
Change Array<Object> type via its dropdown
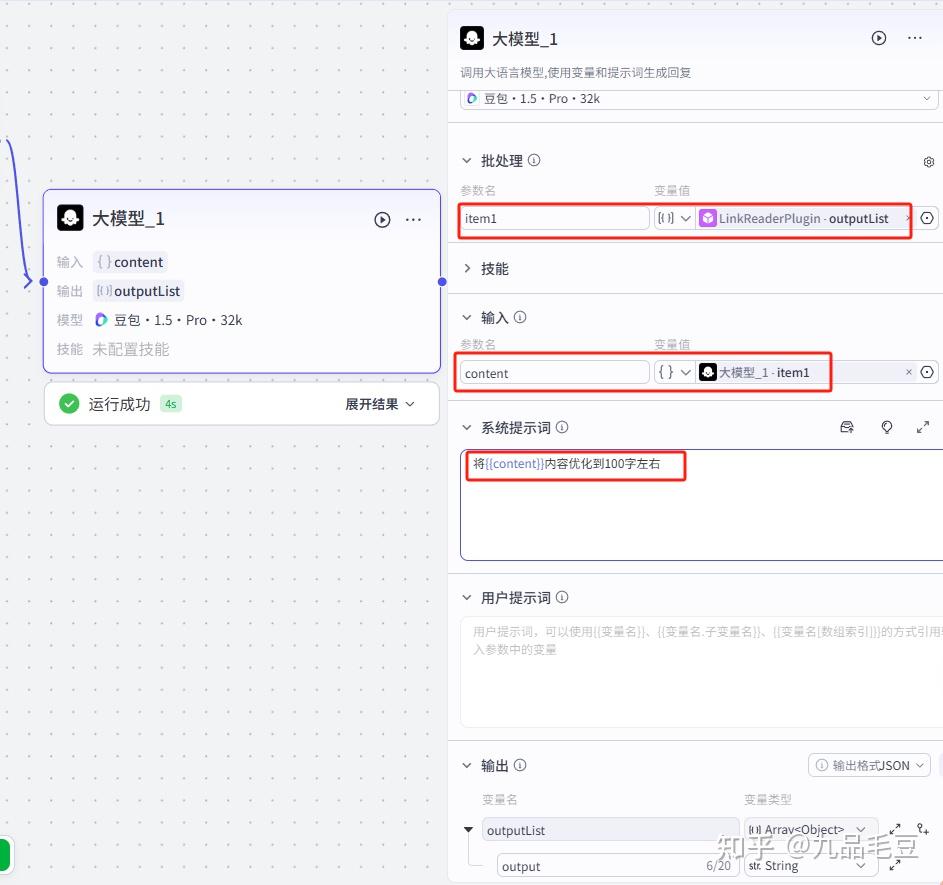point(810,830)
